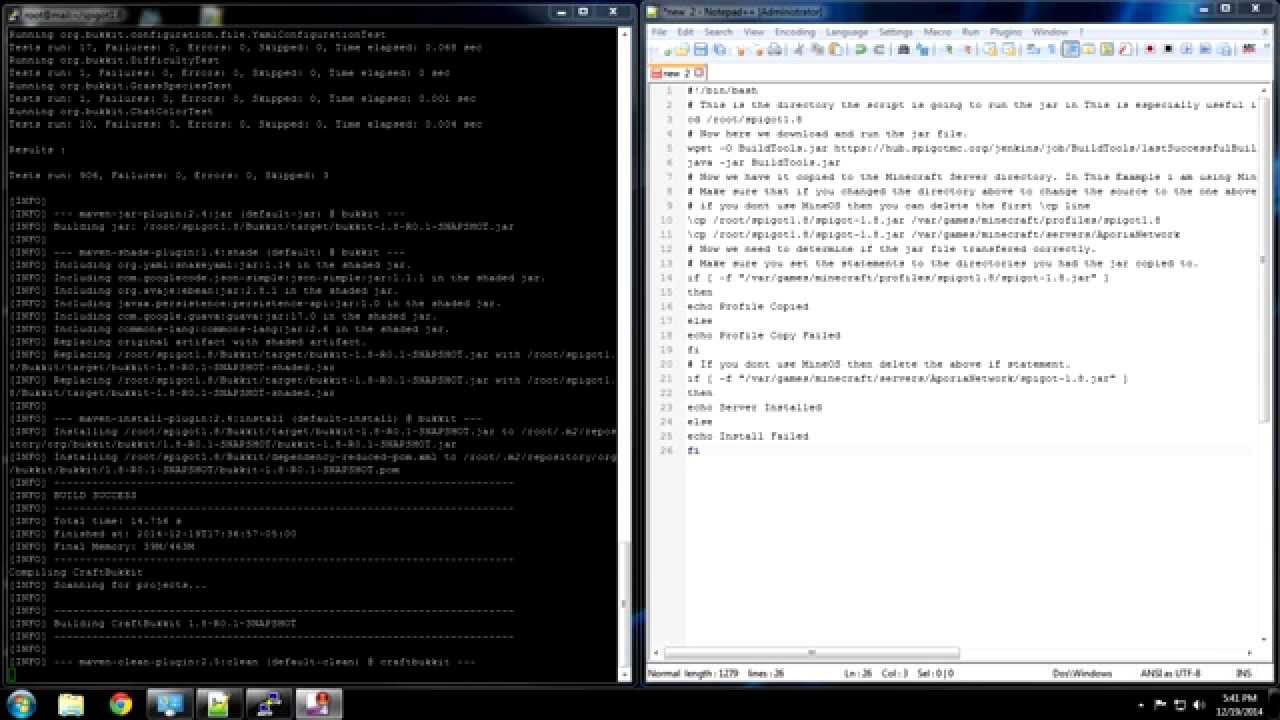Toggle synchronize vertical scrolling

tap(990, 49)
